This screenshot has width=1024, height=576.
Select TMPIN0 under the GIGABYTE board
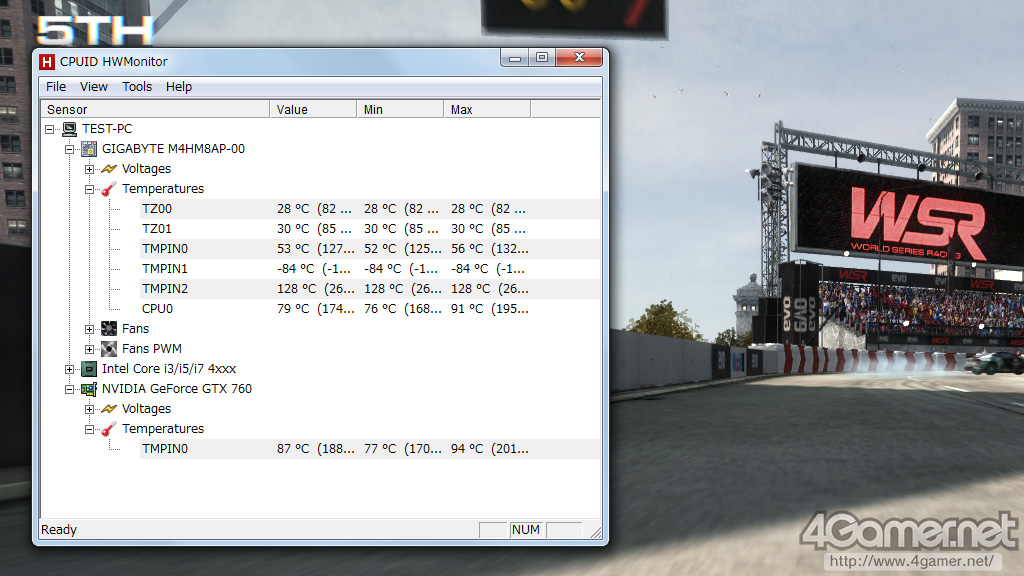[x=370, y=249]
